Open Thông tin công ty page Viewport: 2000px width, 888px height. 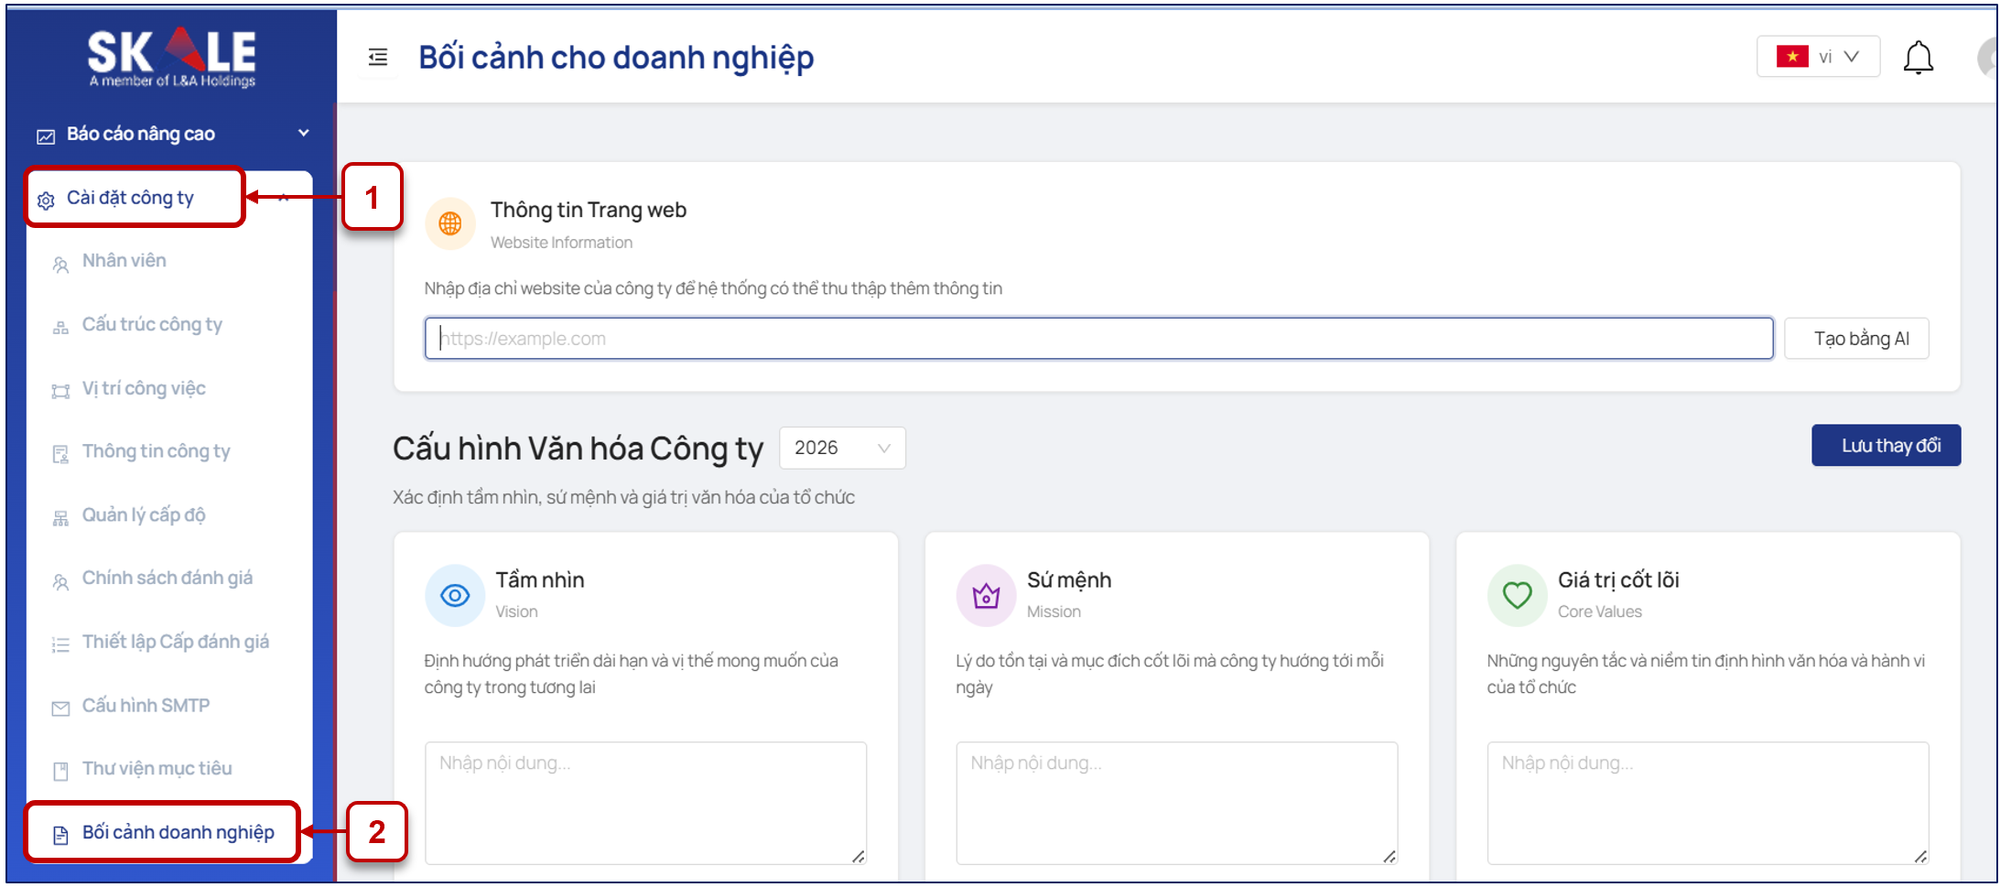(x=156, y=451)
